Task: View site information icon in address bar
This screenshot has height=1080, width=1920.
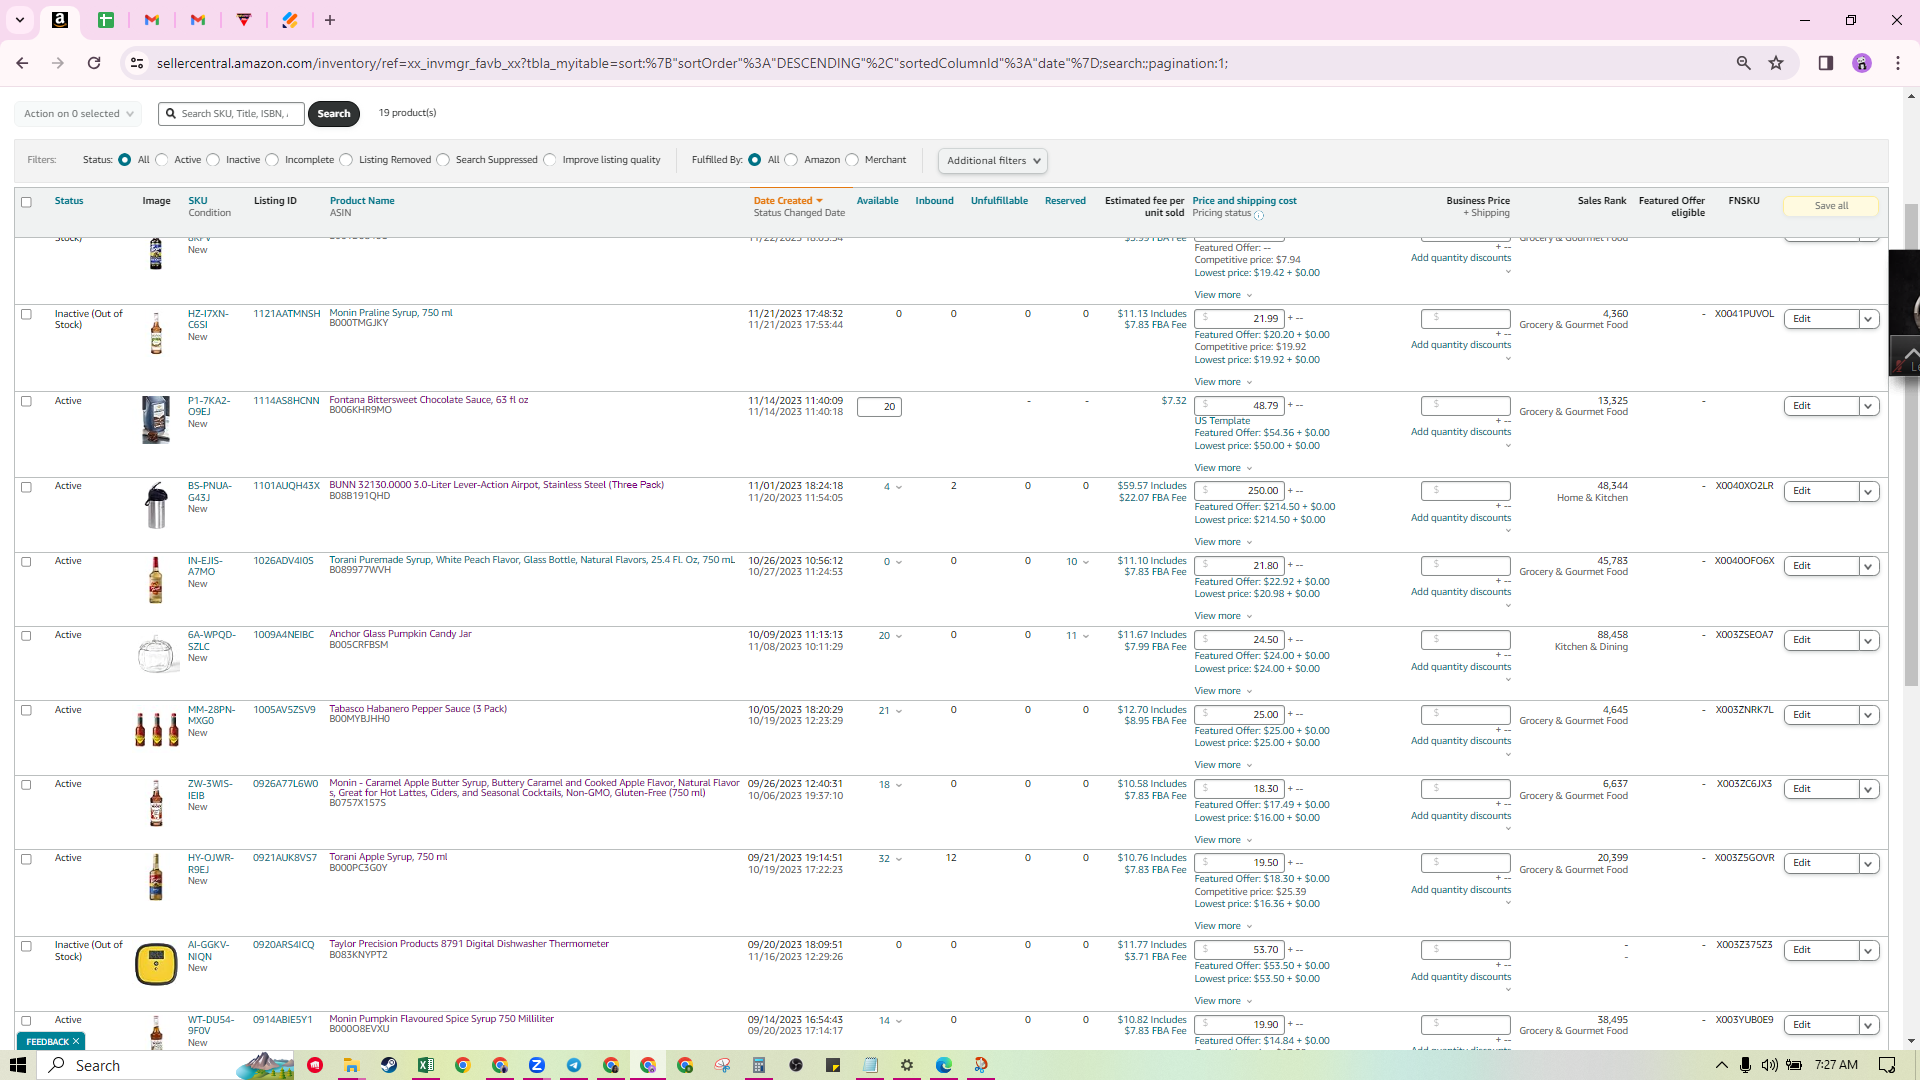Action: tap(137, 63)
